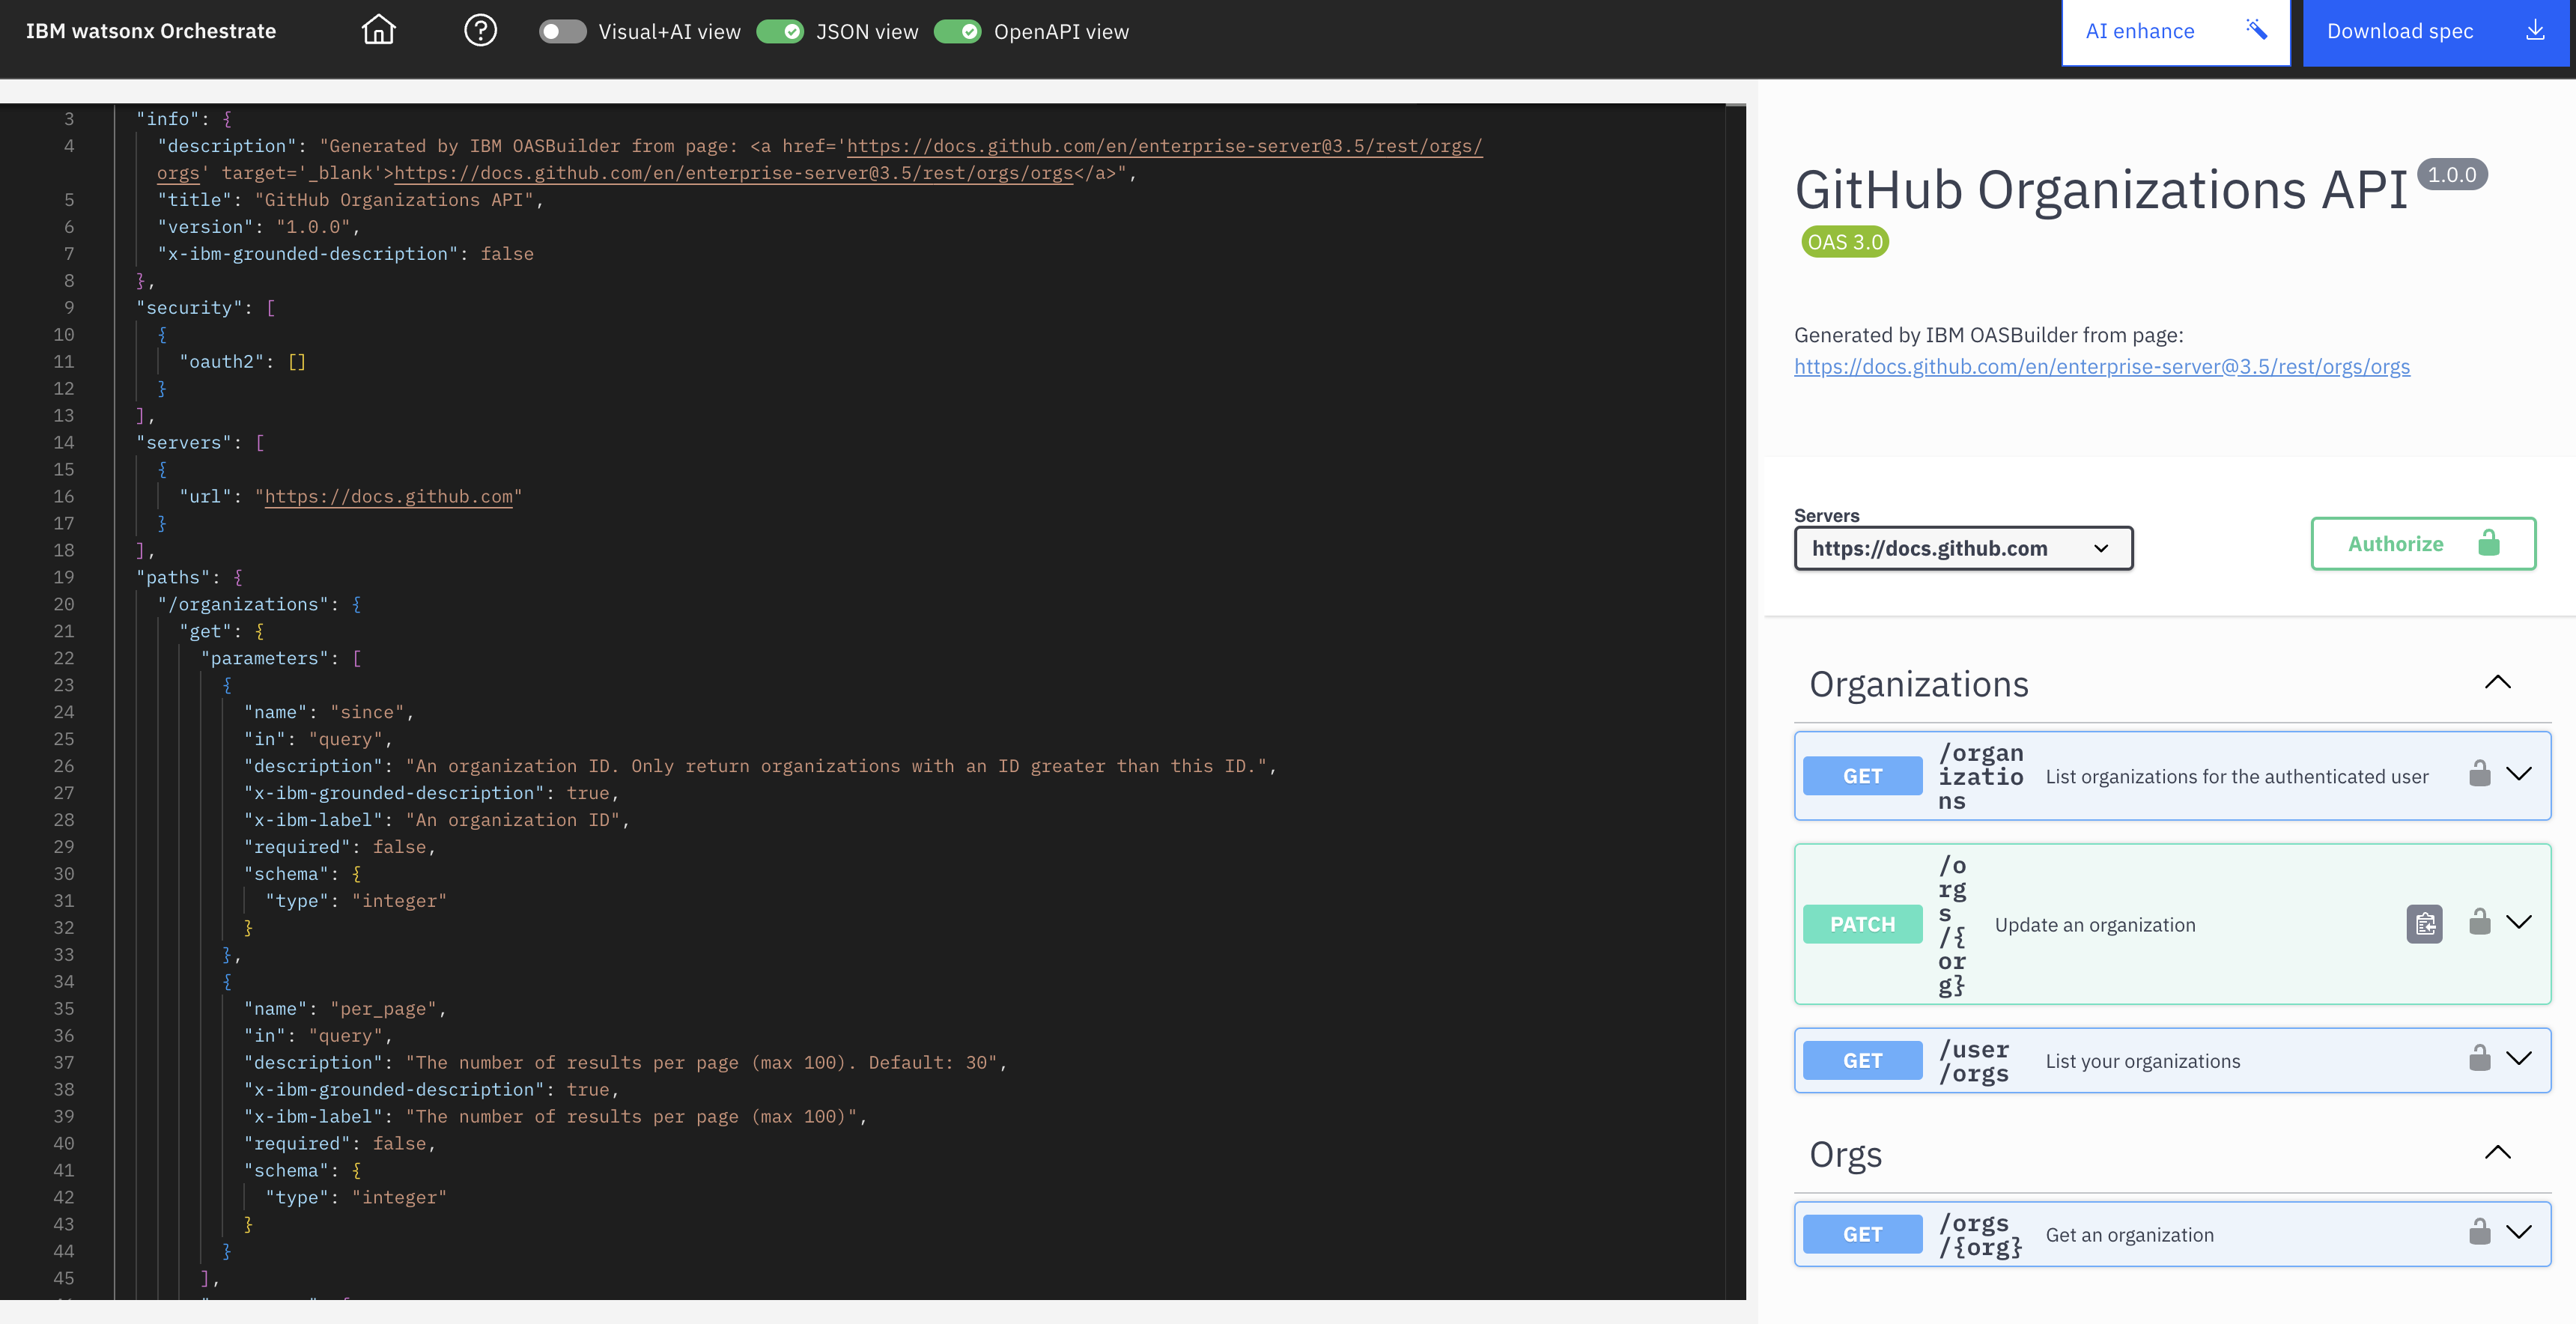The height and width of the screenshot is (1327, 2576).
Task: Click the GitHub Organizations API heading
Action: 2101,190
